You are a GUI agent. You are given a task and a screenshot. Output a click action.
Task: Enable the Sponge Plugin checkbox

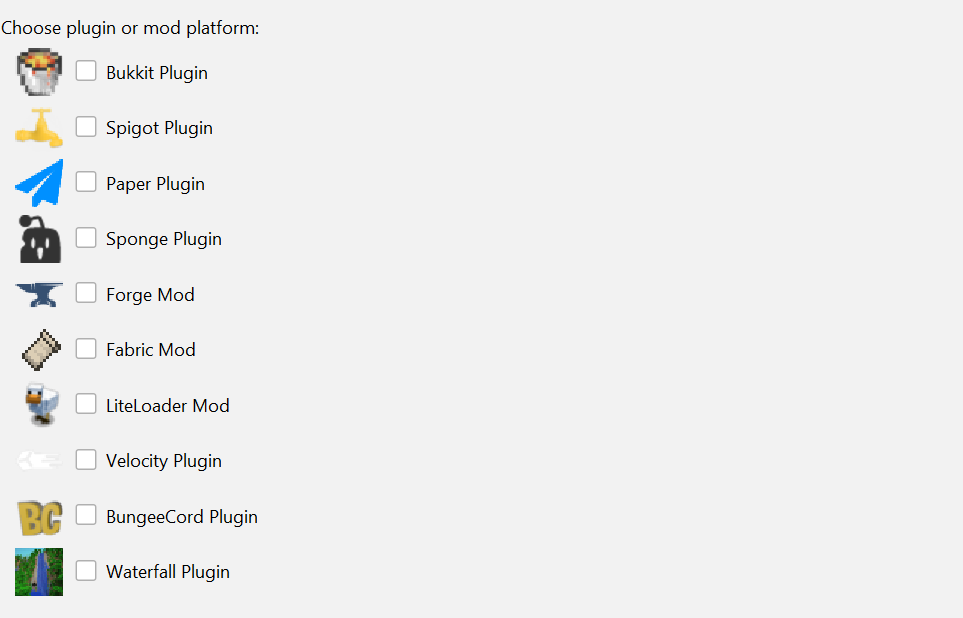tap(86, 238)
